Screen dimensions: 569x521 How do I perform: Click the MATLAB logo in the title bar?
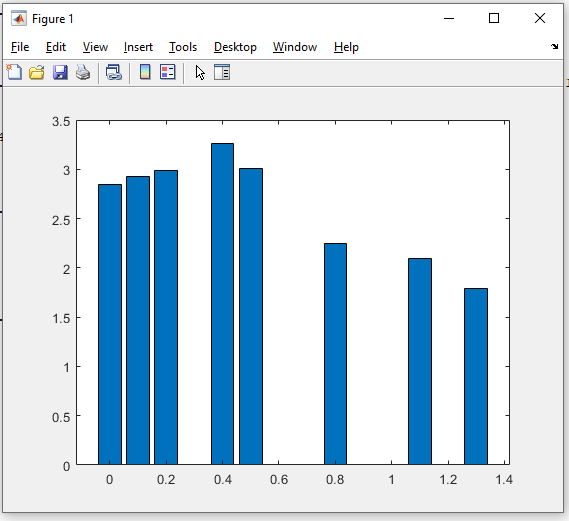pos(19,19)
